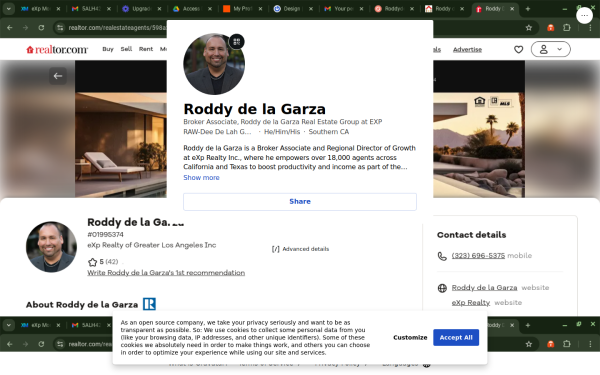
Task: Click the Share button
Action: [x=300, y=202]
